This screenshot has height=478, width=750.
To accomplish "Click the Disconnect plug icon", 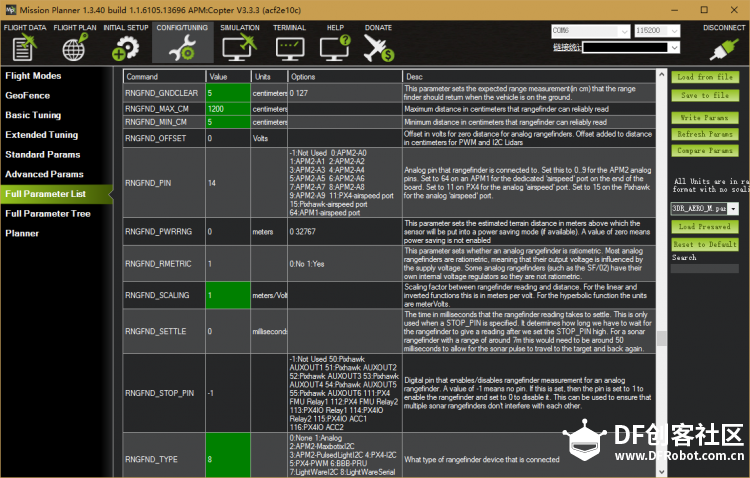I will point(724,49).
